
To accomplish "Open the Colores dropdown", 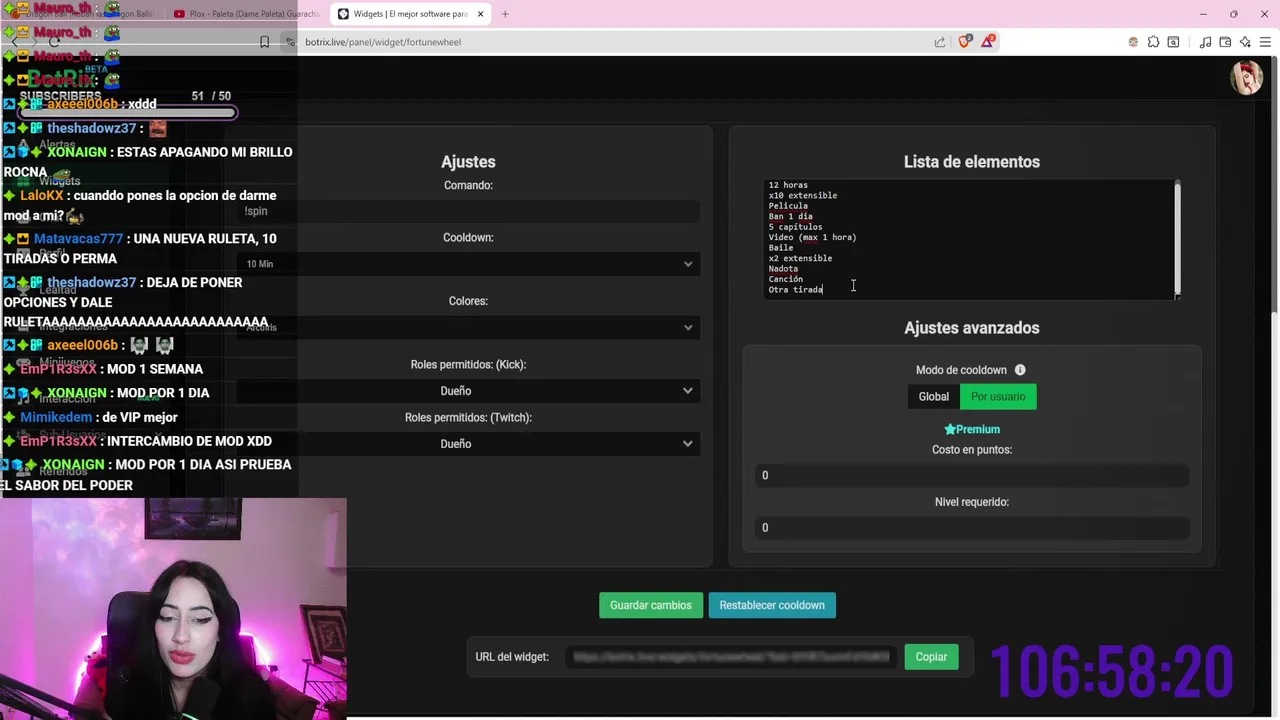I will tap(468, 327).
